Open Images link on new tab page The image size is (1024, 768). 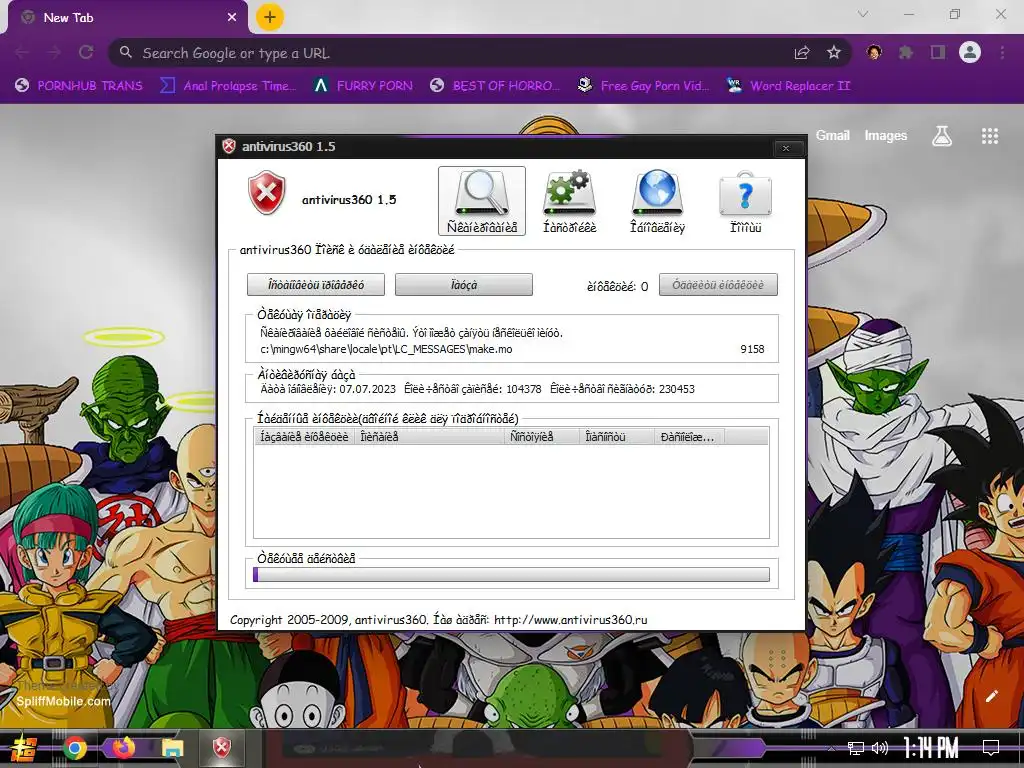(x=886, y=135)
